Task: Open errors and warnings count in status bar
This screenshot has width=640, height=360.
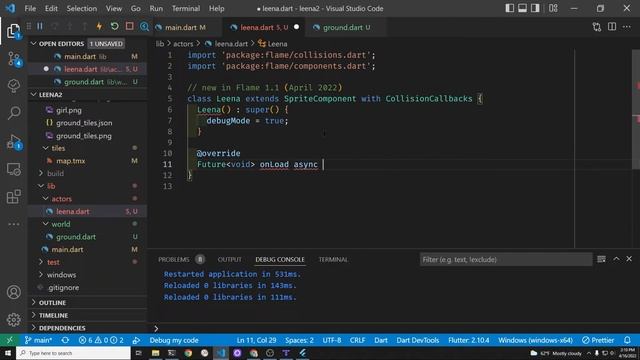Action: point(101,340)
